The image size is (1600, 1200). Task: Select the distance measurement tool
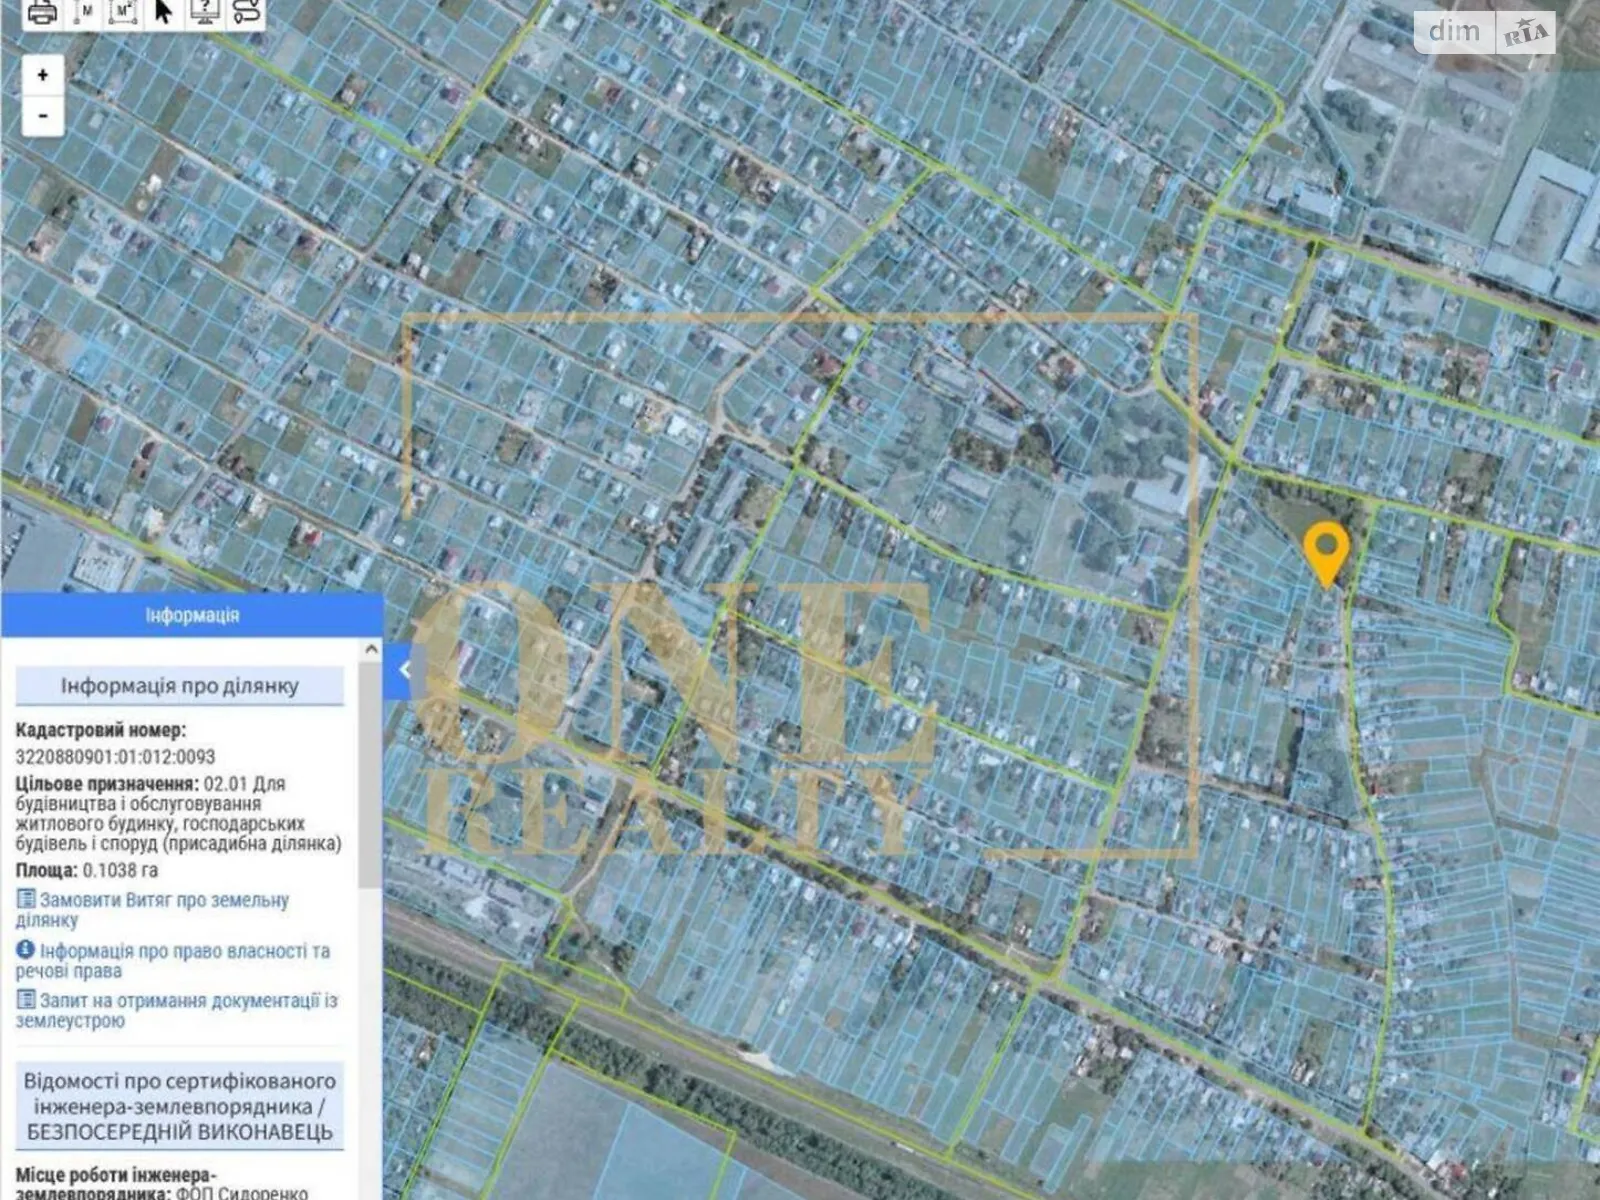point(84,13)
